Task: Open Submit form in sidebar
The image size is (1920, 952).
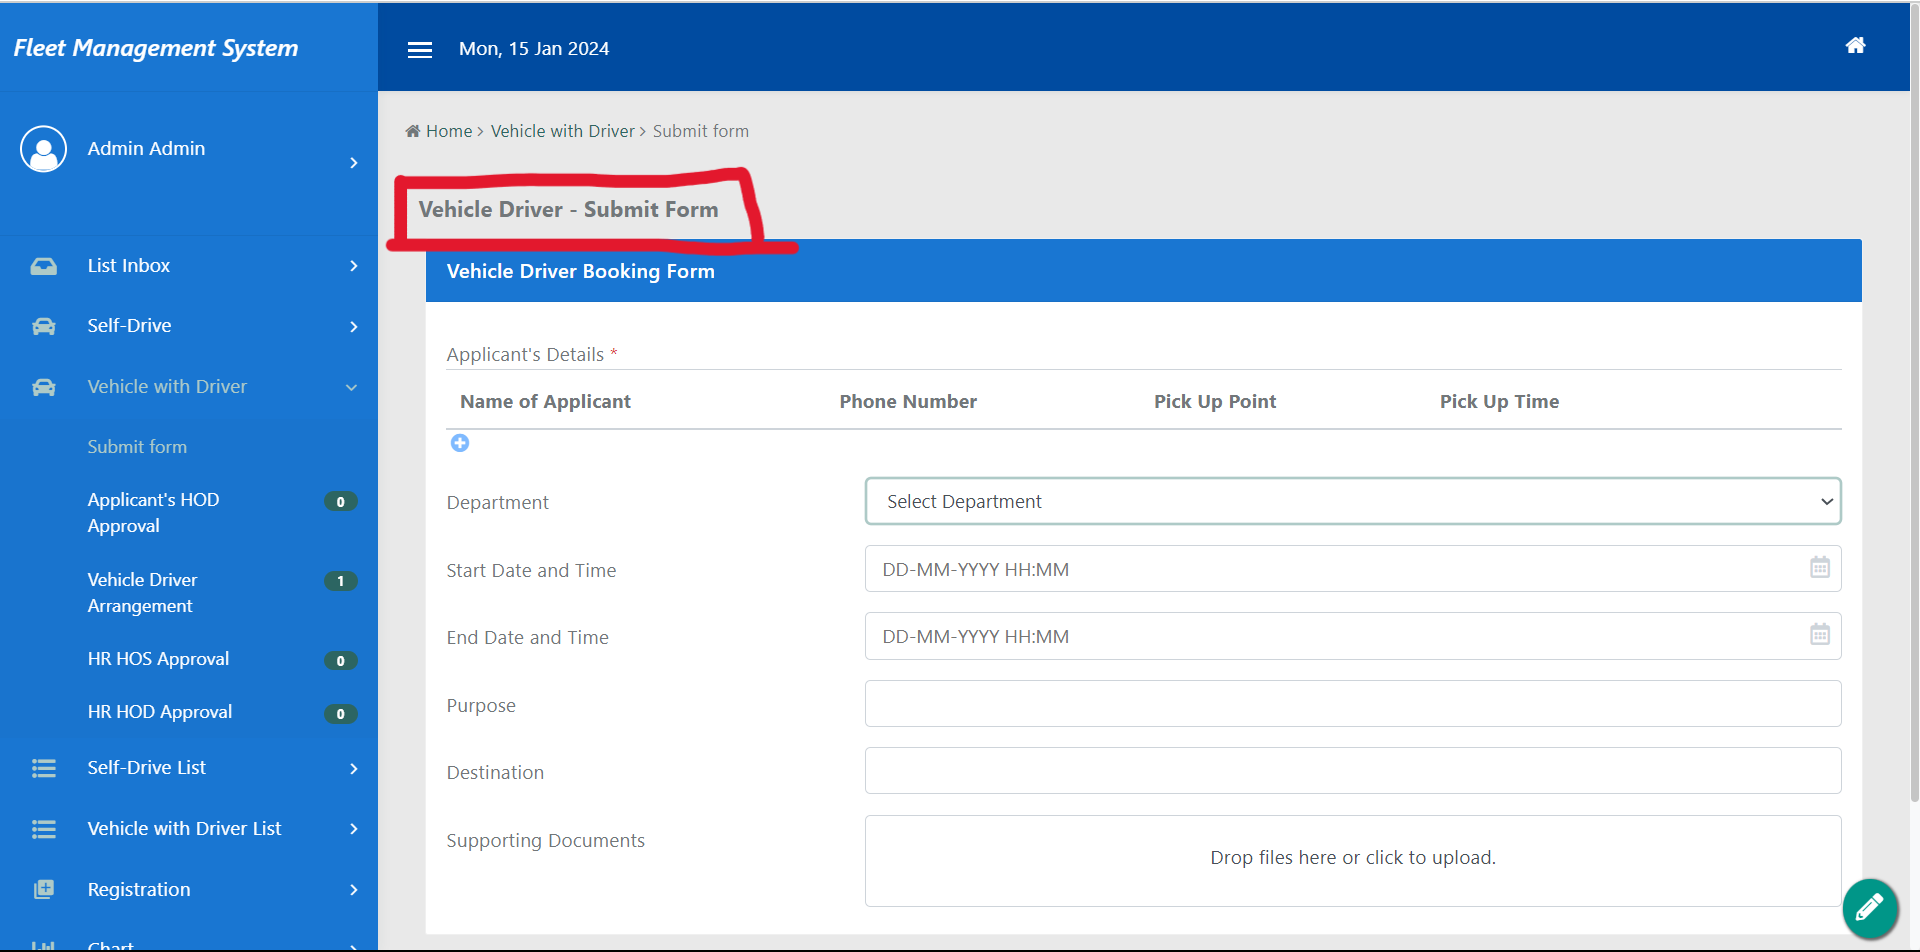Action: (137, 447)
